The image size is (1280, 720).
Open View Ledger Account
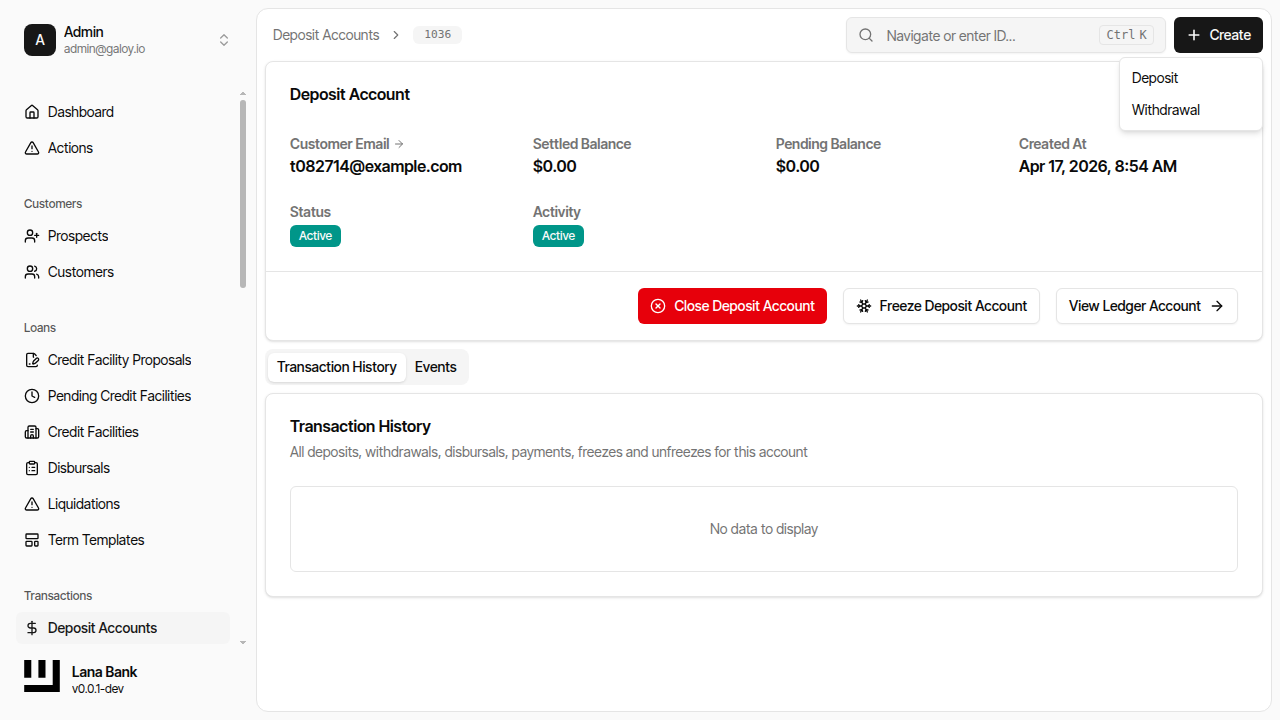(1146, 306)
